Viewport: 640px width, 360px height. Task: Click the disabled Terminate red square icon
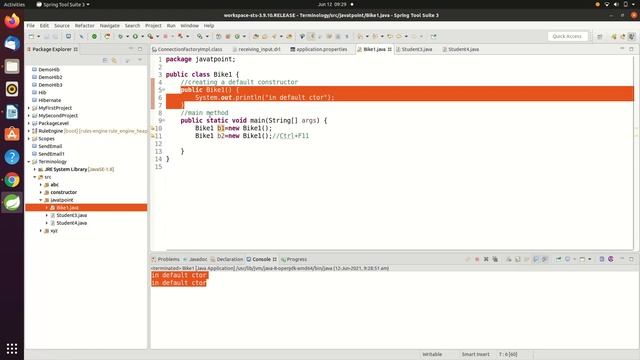[x=477, y=259]
